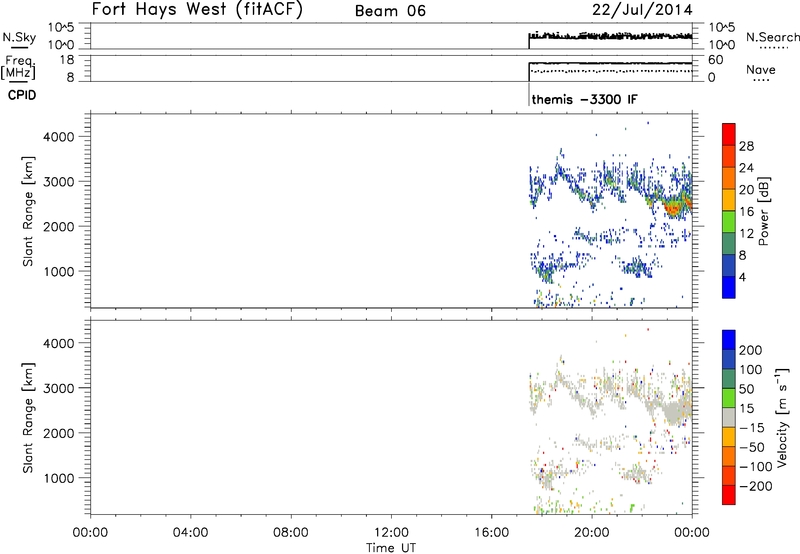The height and width of the screenshot is (554, 800).
Task: Select the gray -15 to 15 Velocity swatch
Action: [x=729, y=417]
